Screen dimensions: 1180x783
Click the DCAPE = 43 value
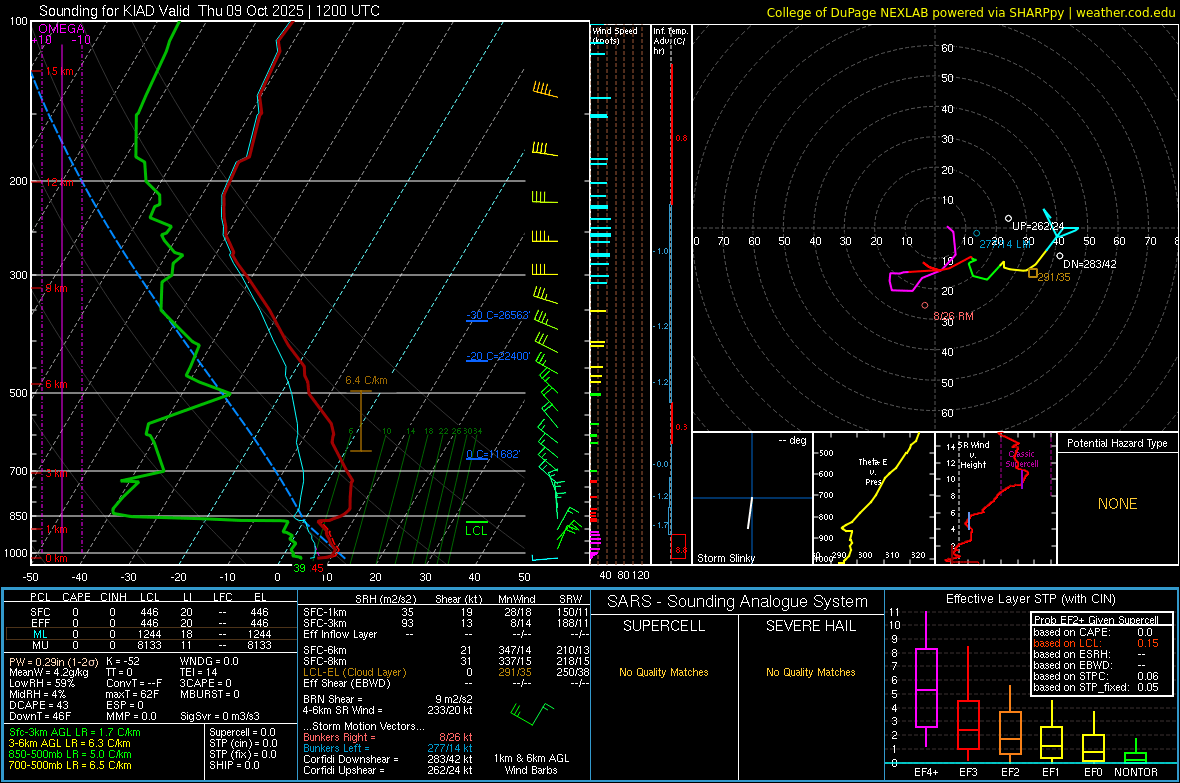(x=38, y=705)
